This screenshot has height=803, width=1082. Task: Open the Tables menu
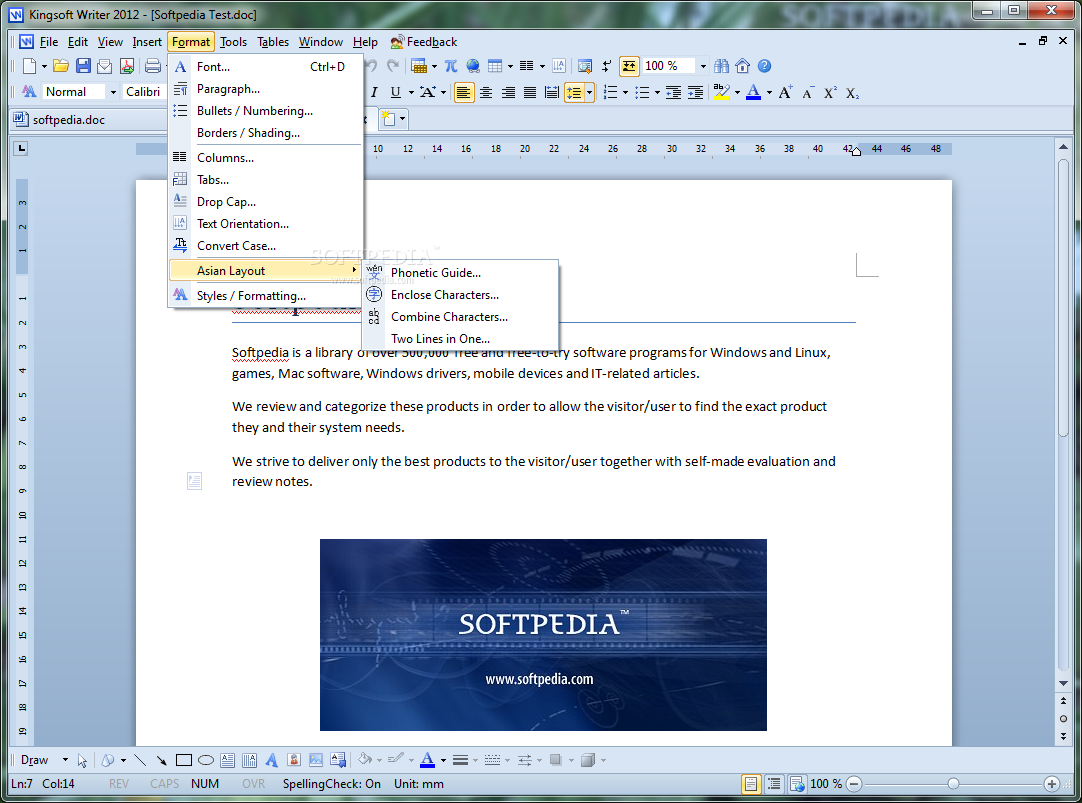click(273, 42)
